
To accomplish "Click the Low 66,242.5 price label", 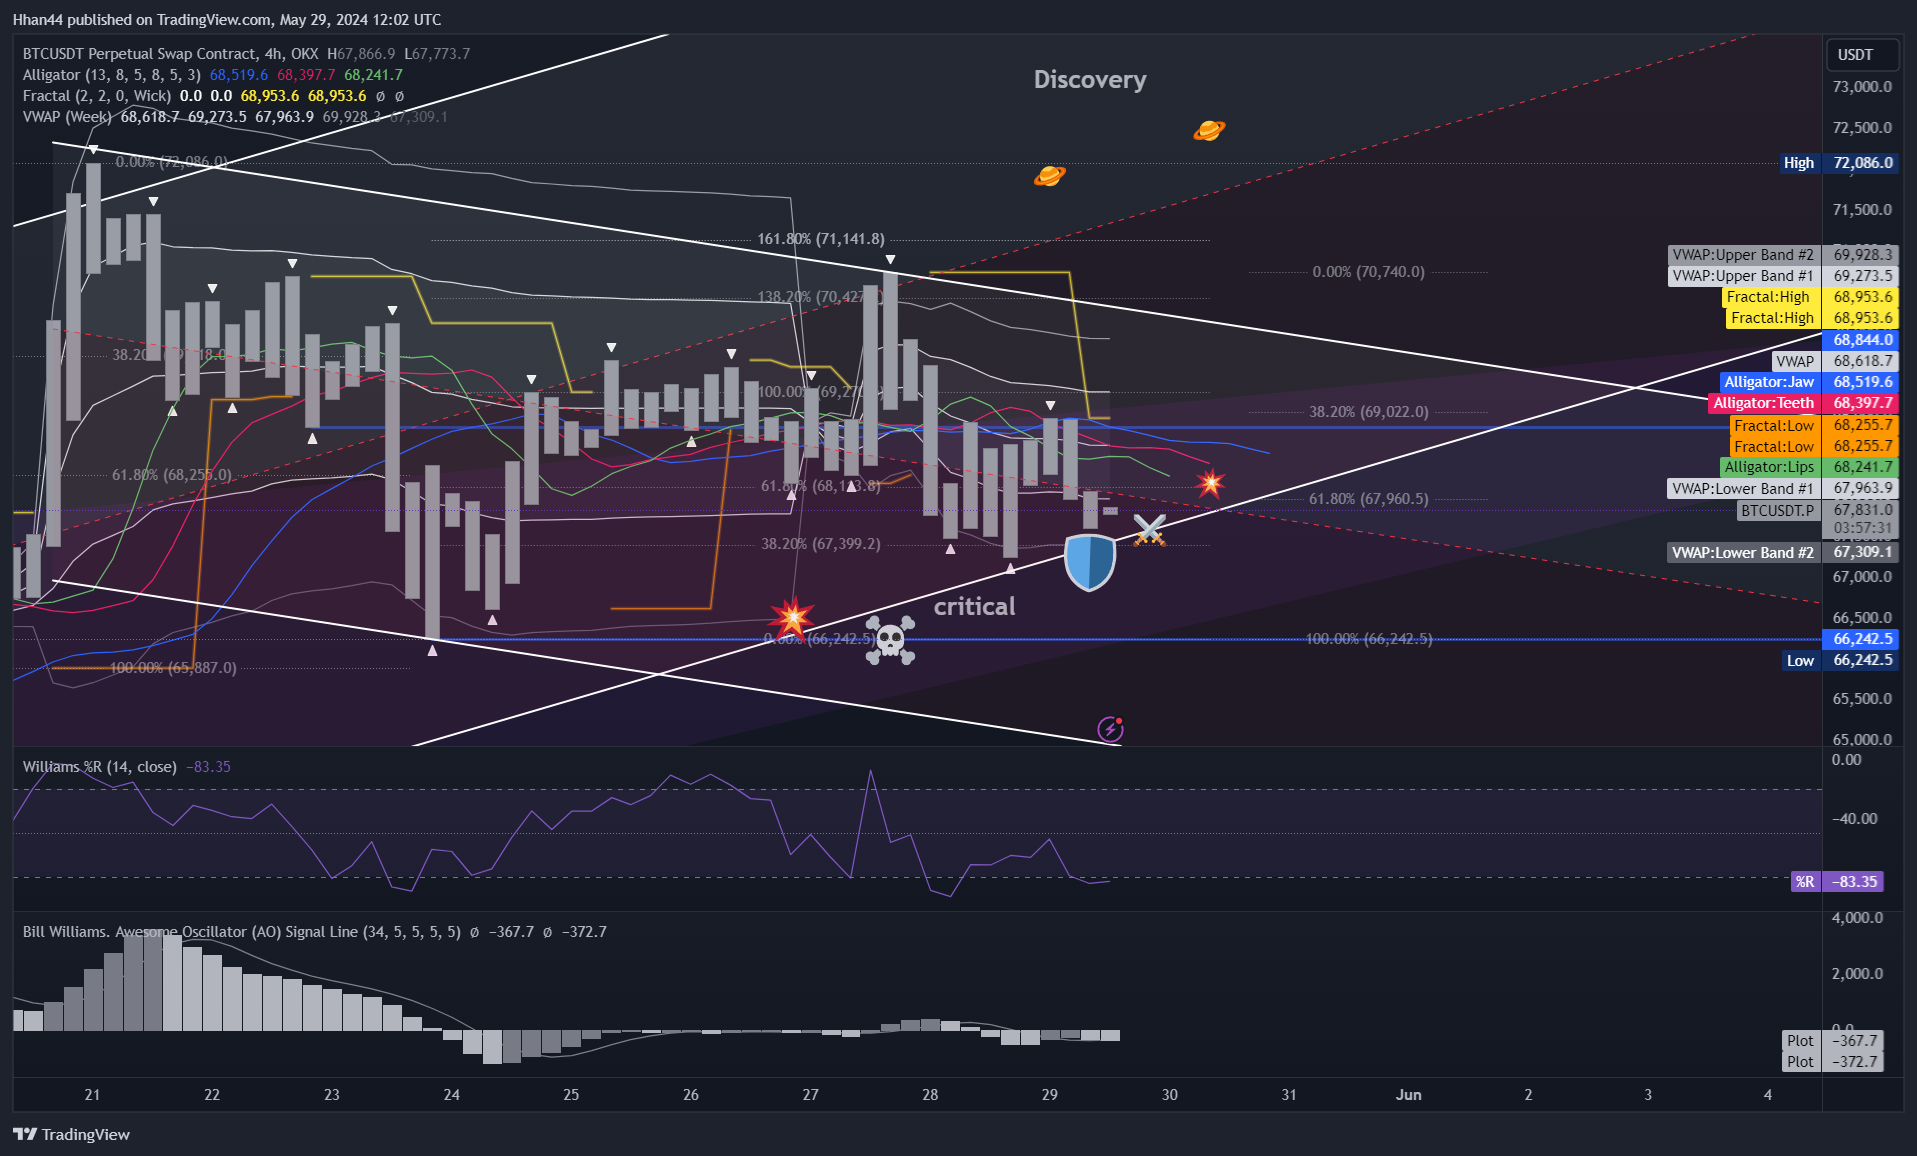I will pyautogui.click(x=1839, y=660).
